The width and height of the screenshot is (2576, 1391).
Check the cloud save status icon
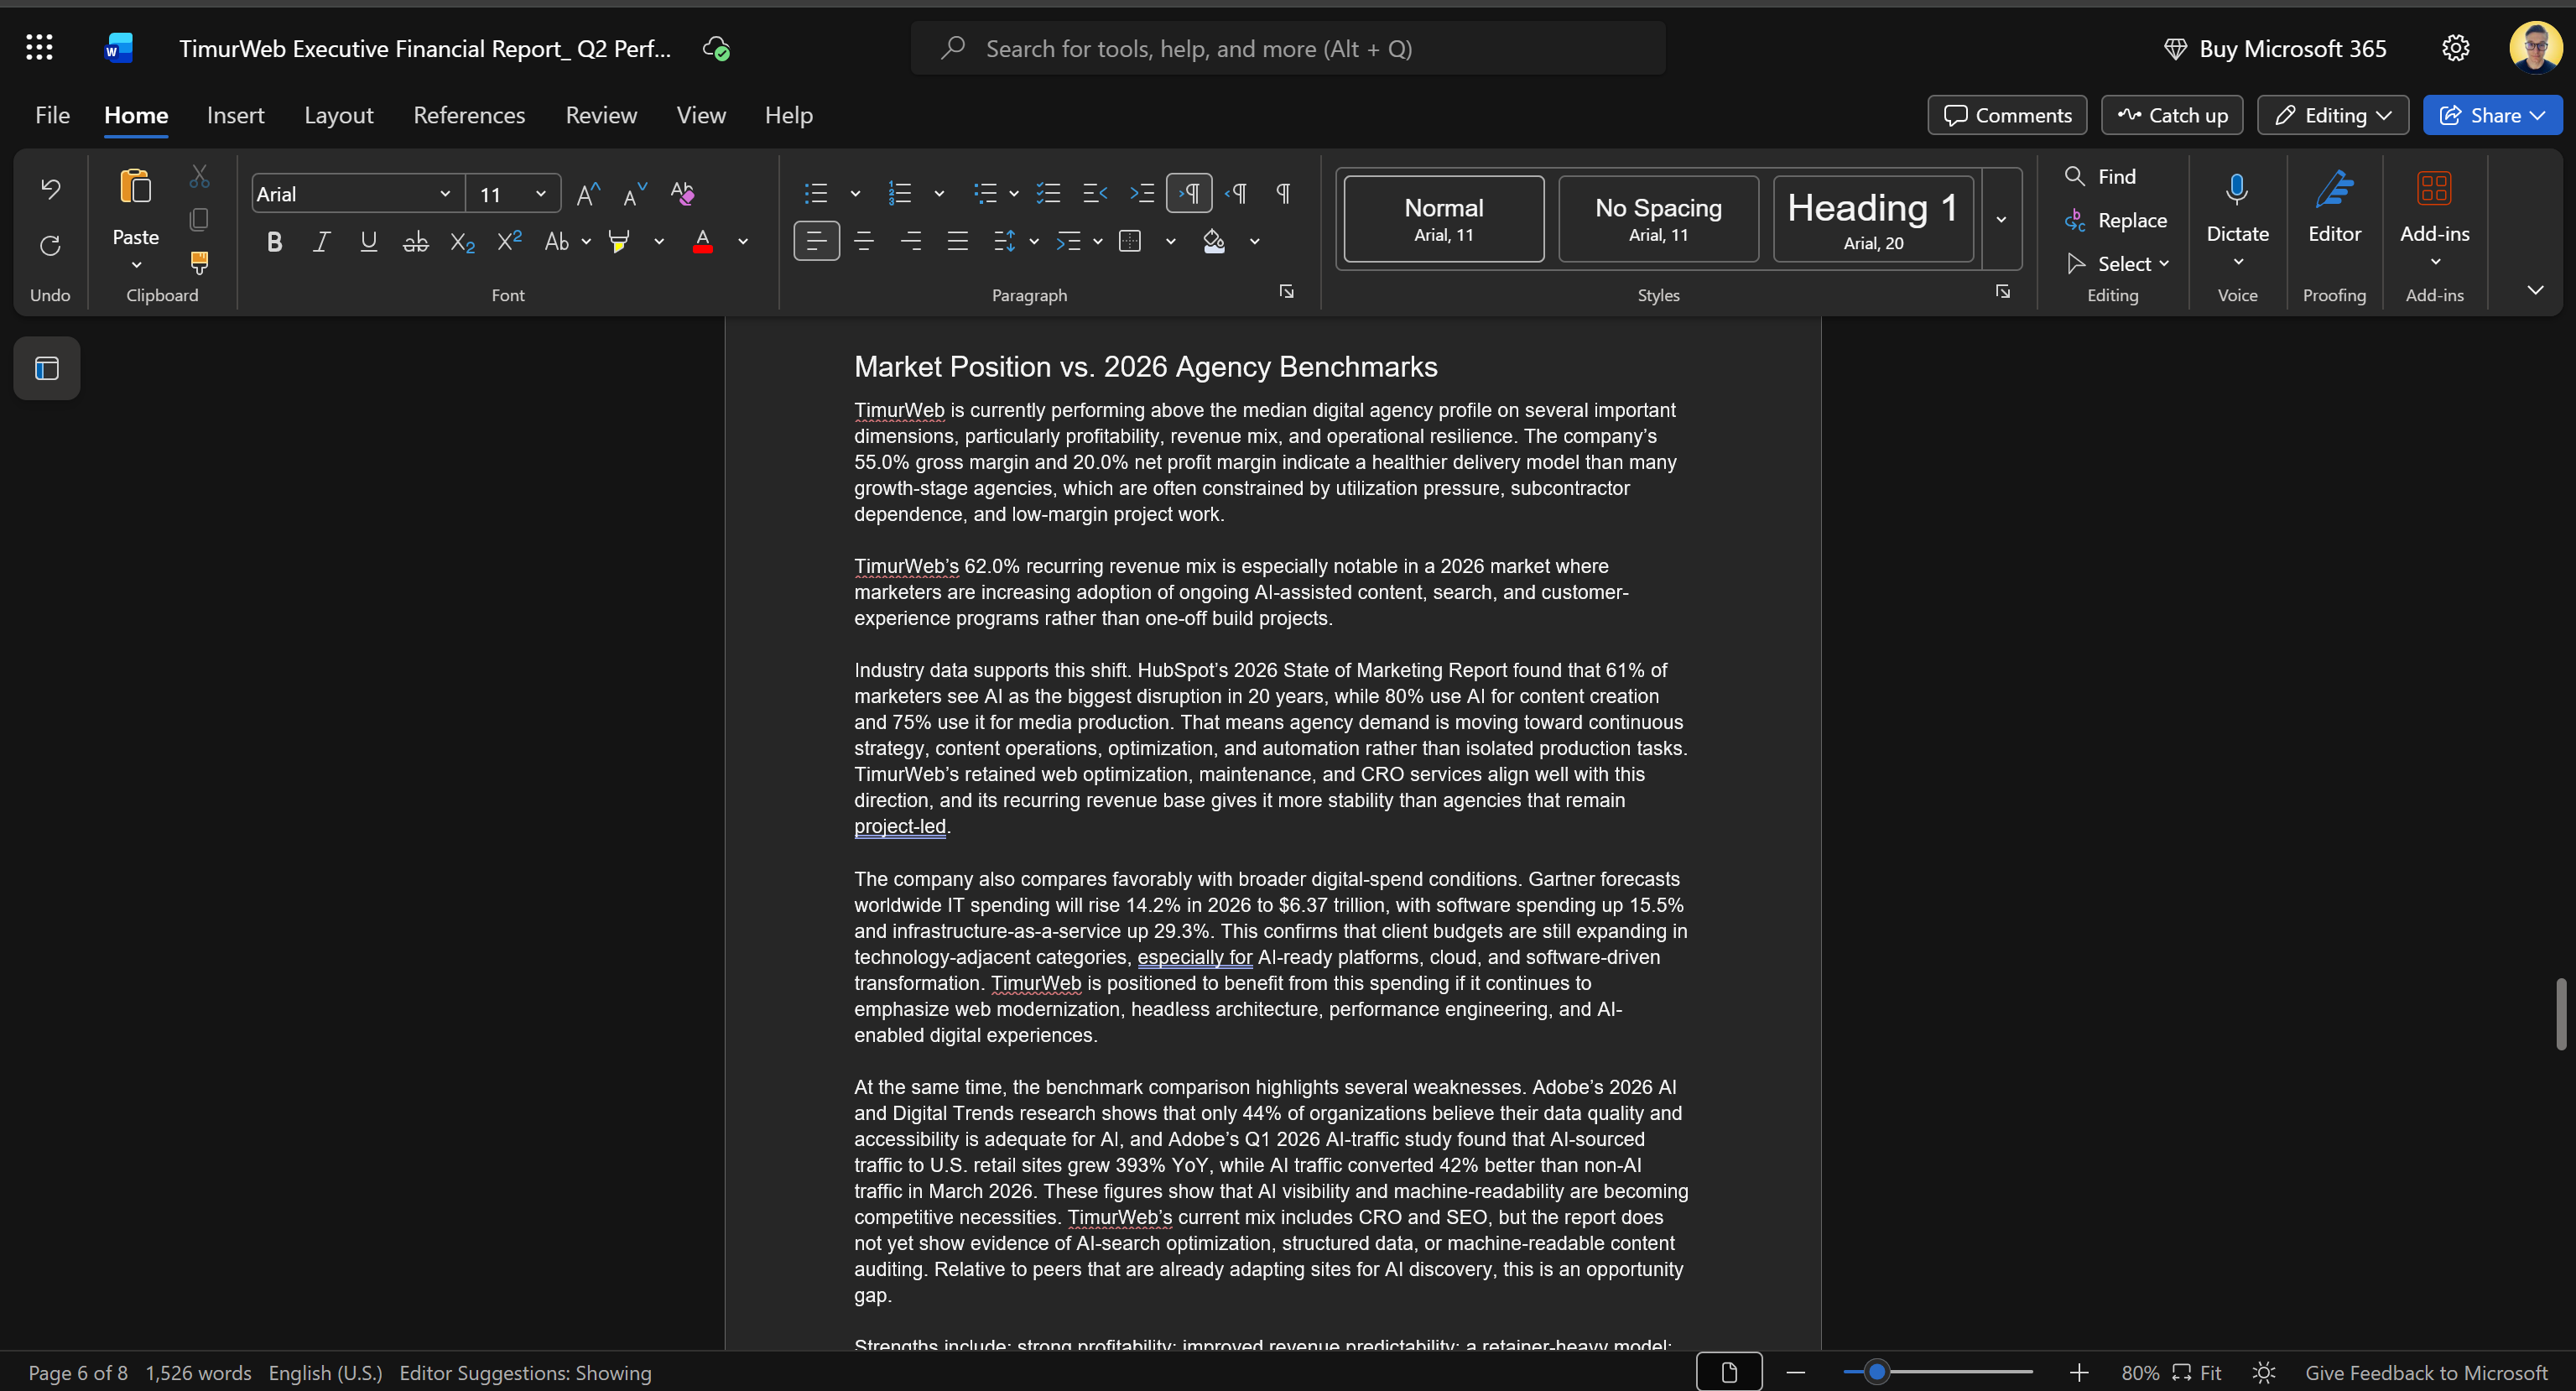pyautogui.click(x=716, y=48)
